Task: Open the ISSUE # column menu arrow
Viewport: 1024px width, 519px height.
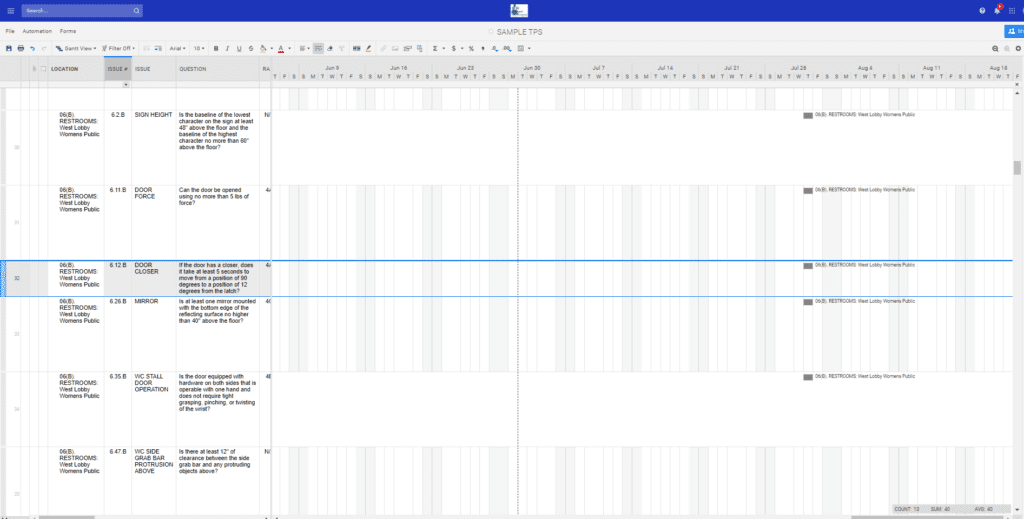Action: pyautogui.click(x=125, y=84)
